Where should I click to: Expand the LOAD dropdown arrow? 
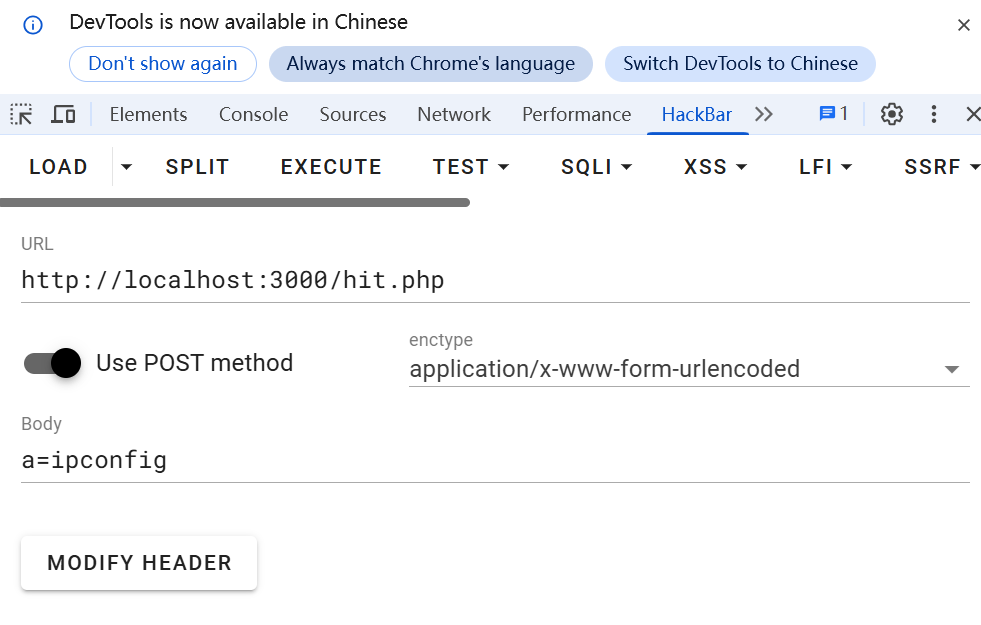[x=126, y=167]
